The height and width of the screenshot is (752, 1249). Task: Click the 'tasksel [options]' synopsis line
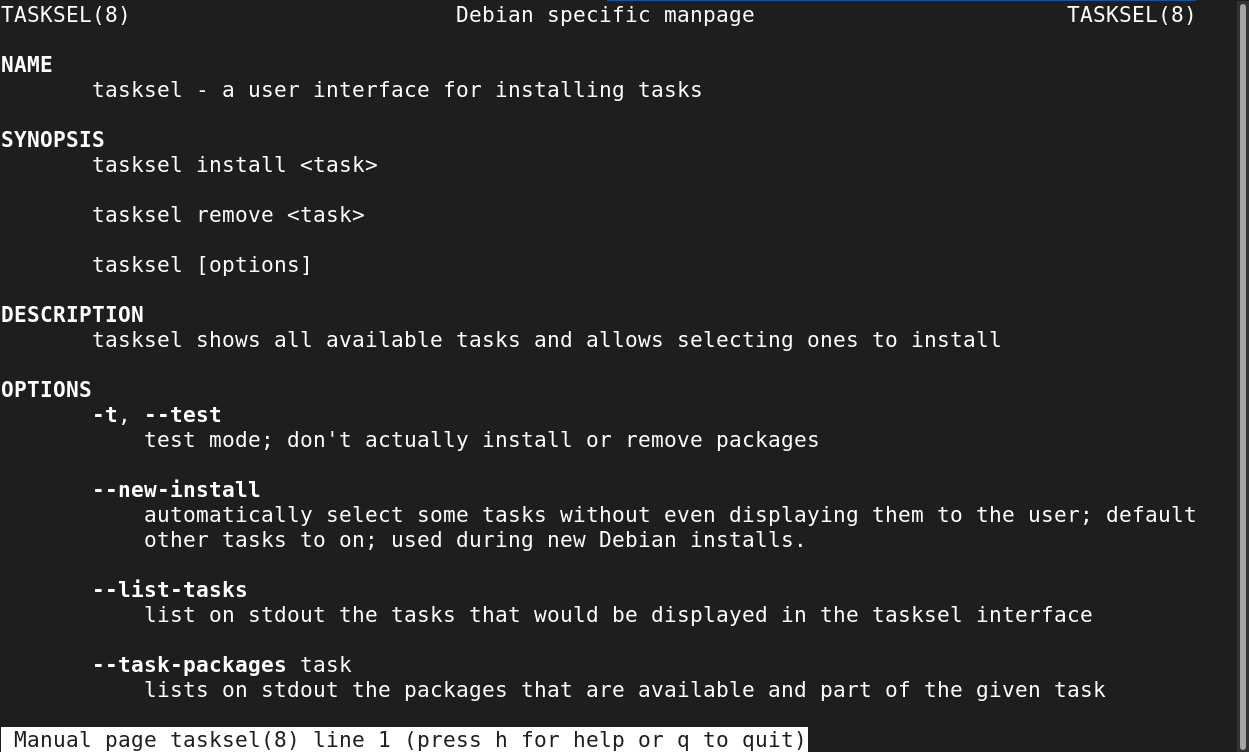202,265
